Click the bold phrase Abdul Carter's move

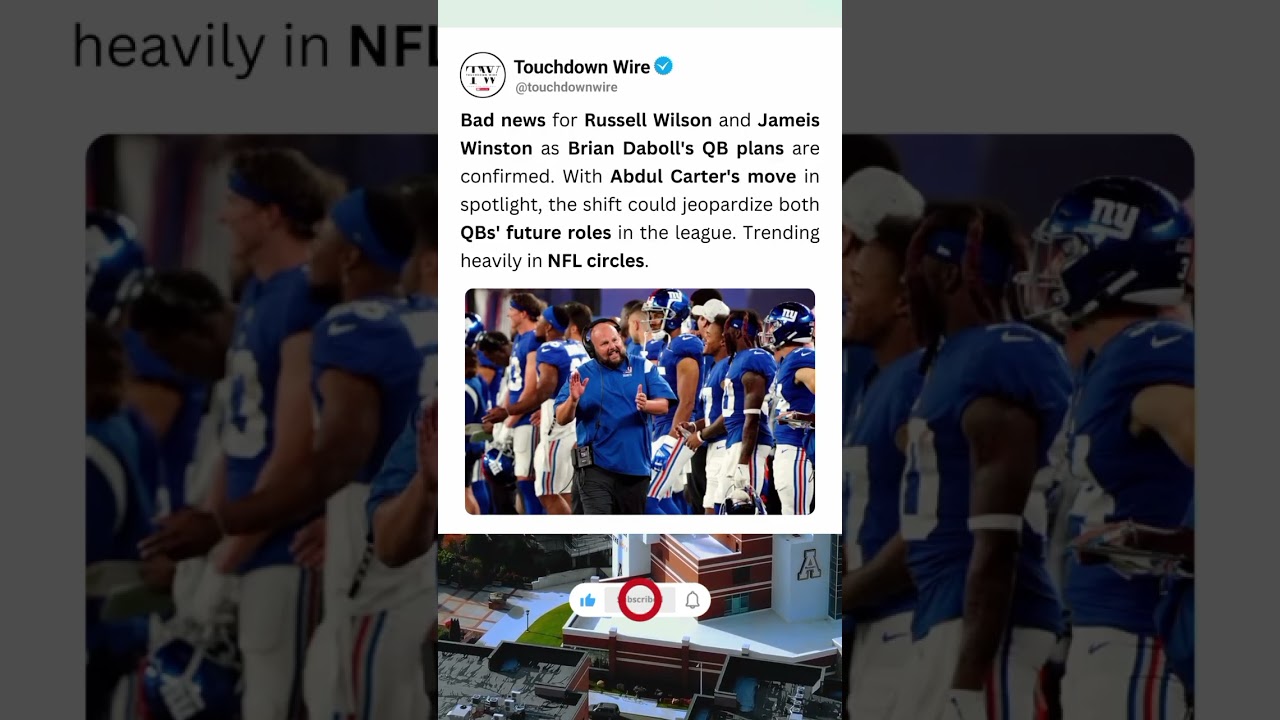tap(703, 176)
